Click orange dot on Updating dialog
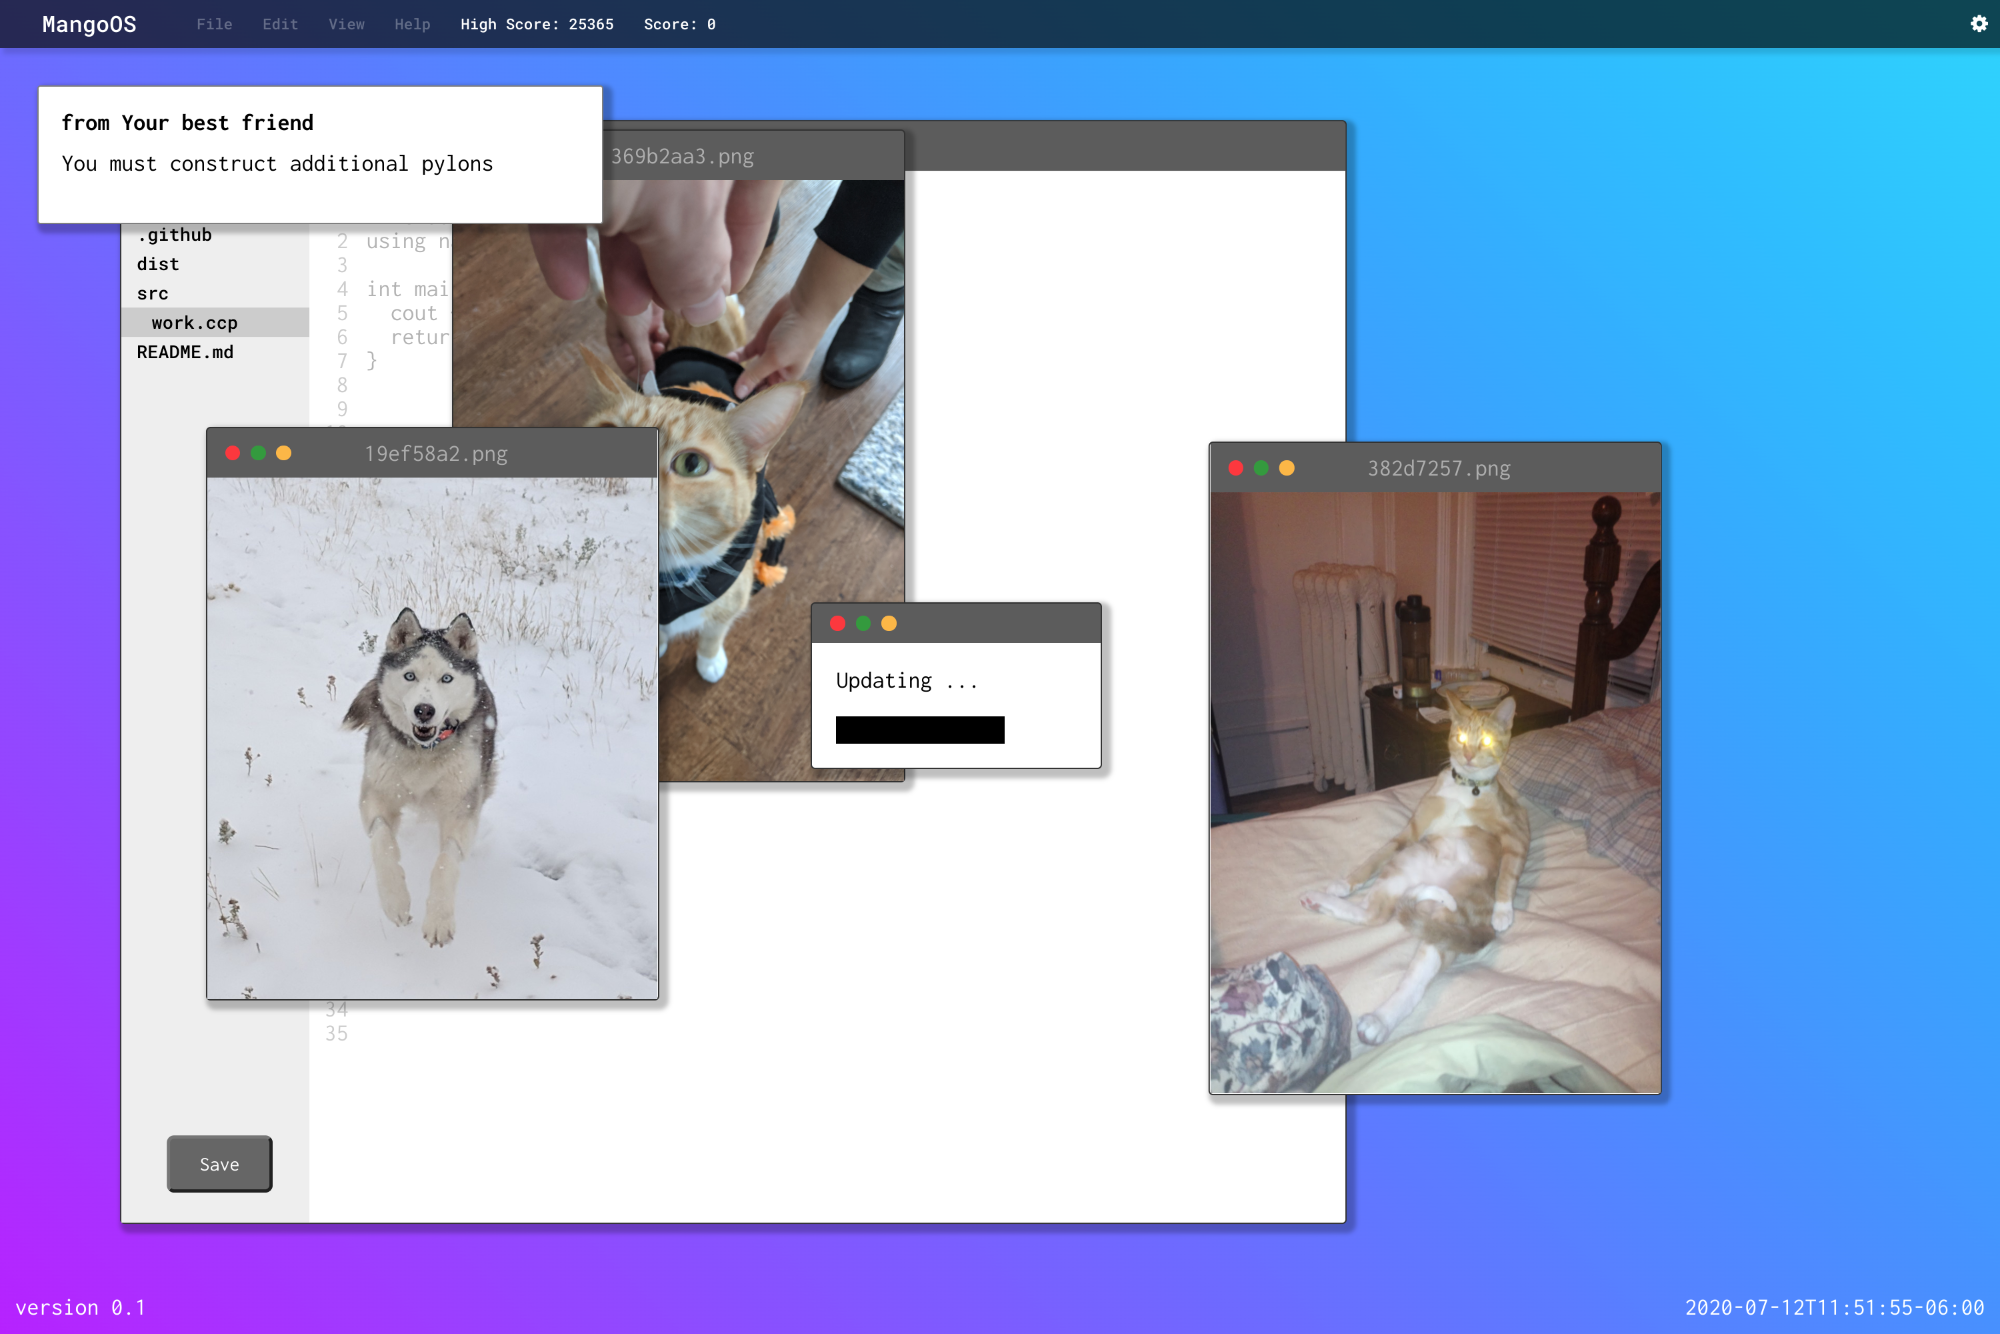This screenshot has width=2000, height=1334. point(889,624)
